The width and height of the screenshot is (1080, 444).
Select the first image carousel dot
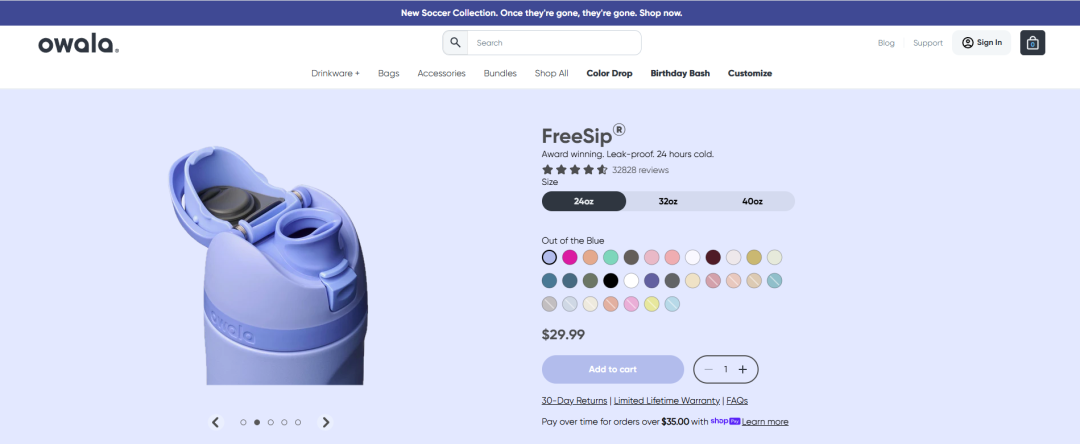pyautogui.click(x=243, y=422)
